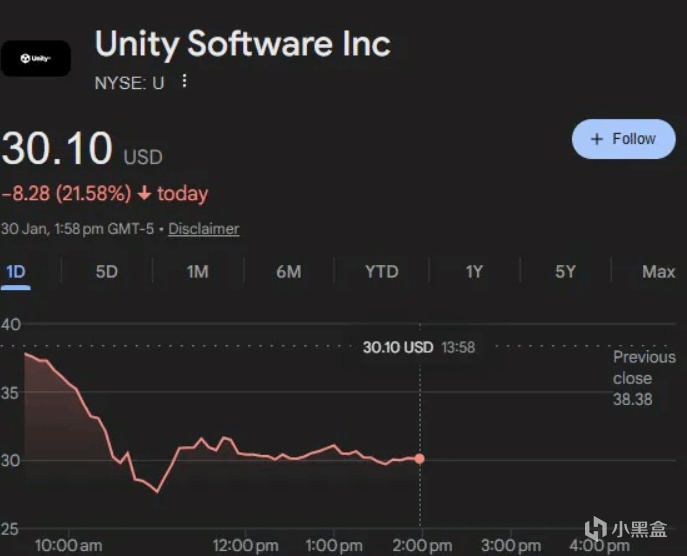Image resolution: width=687 pixels, height=556 pixels.
Task: Select the 6M time range
Action: [x=288, y=271]
